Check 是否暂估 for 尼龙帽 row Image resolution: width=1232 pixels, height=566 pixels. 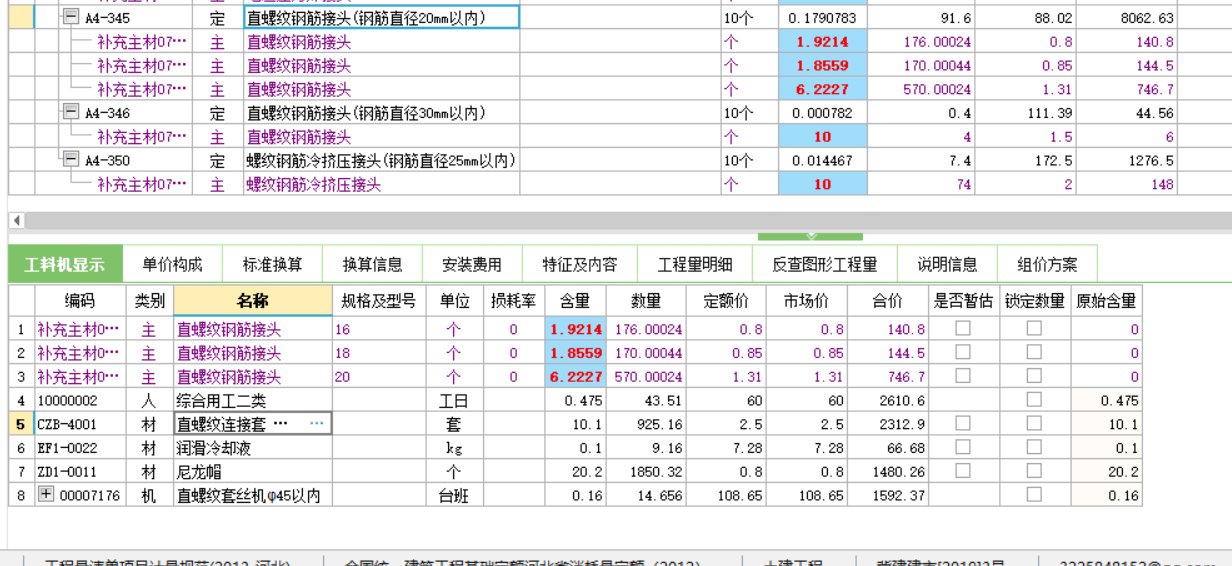tap(962, 471)
